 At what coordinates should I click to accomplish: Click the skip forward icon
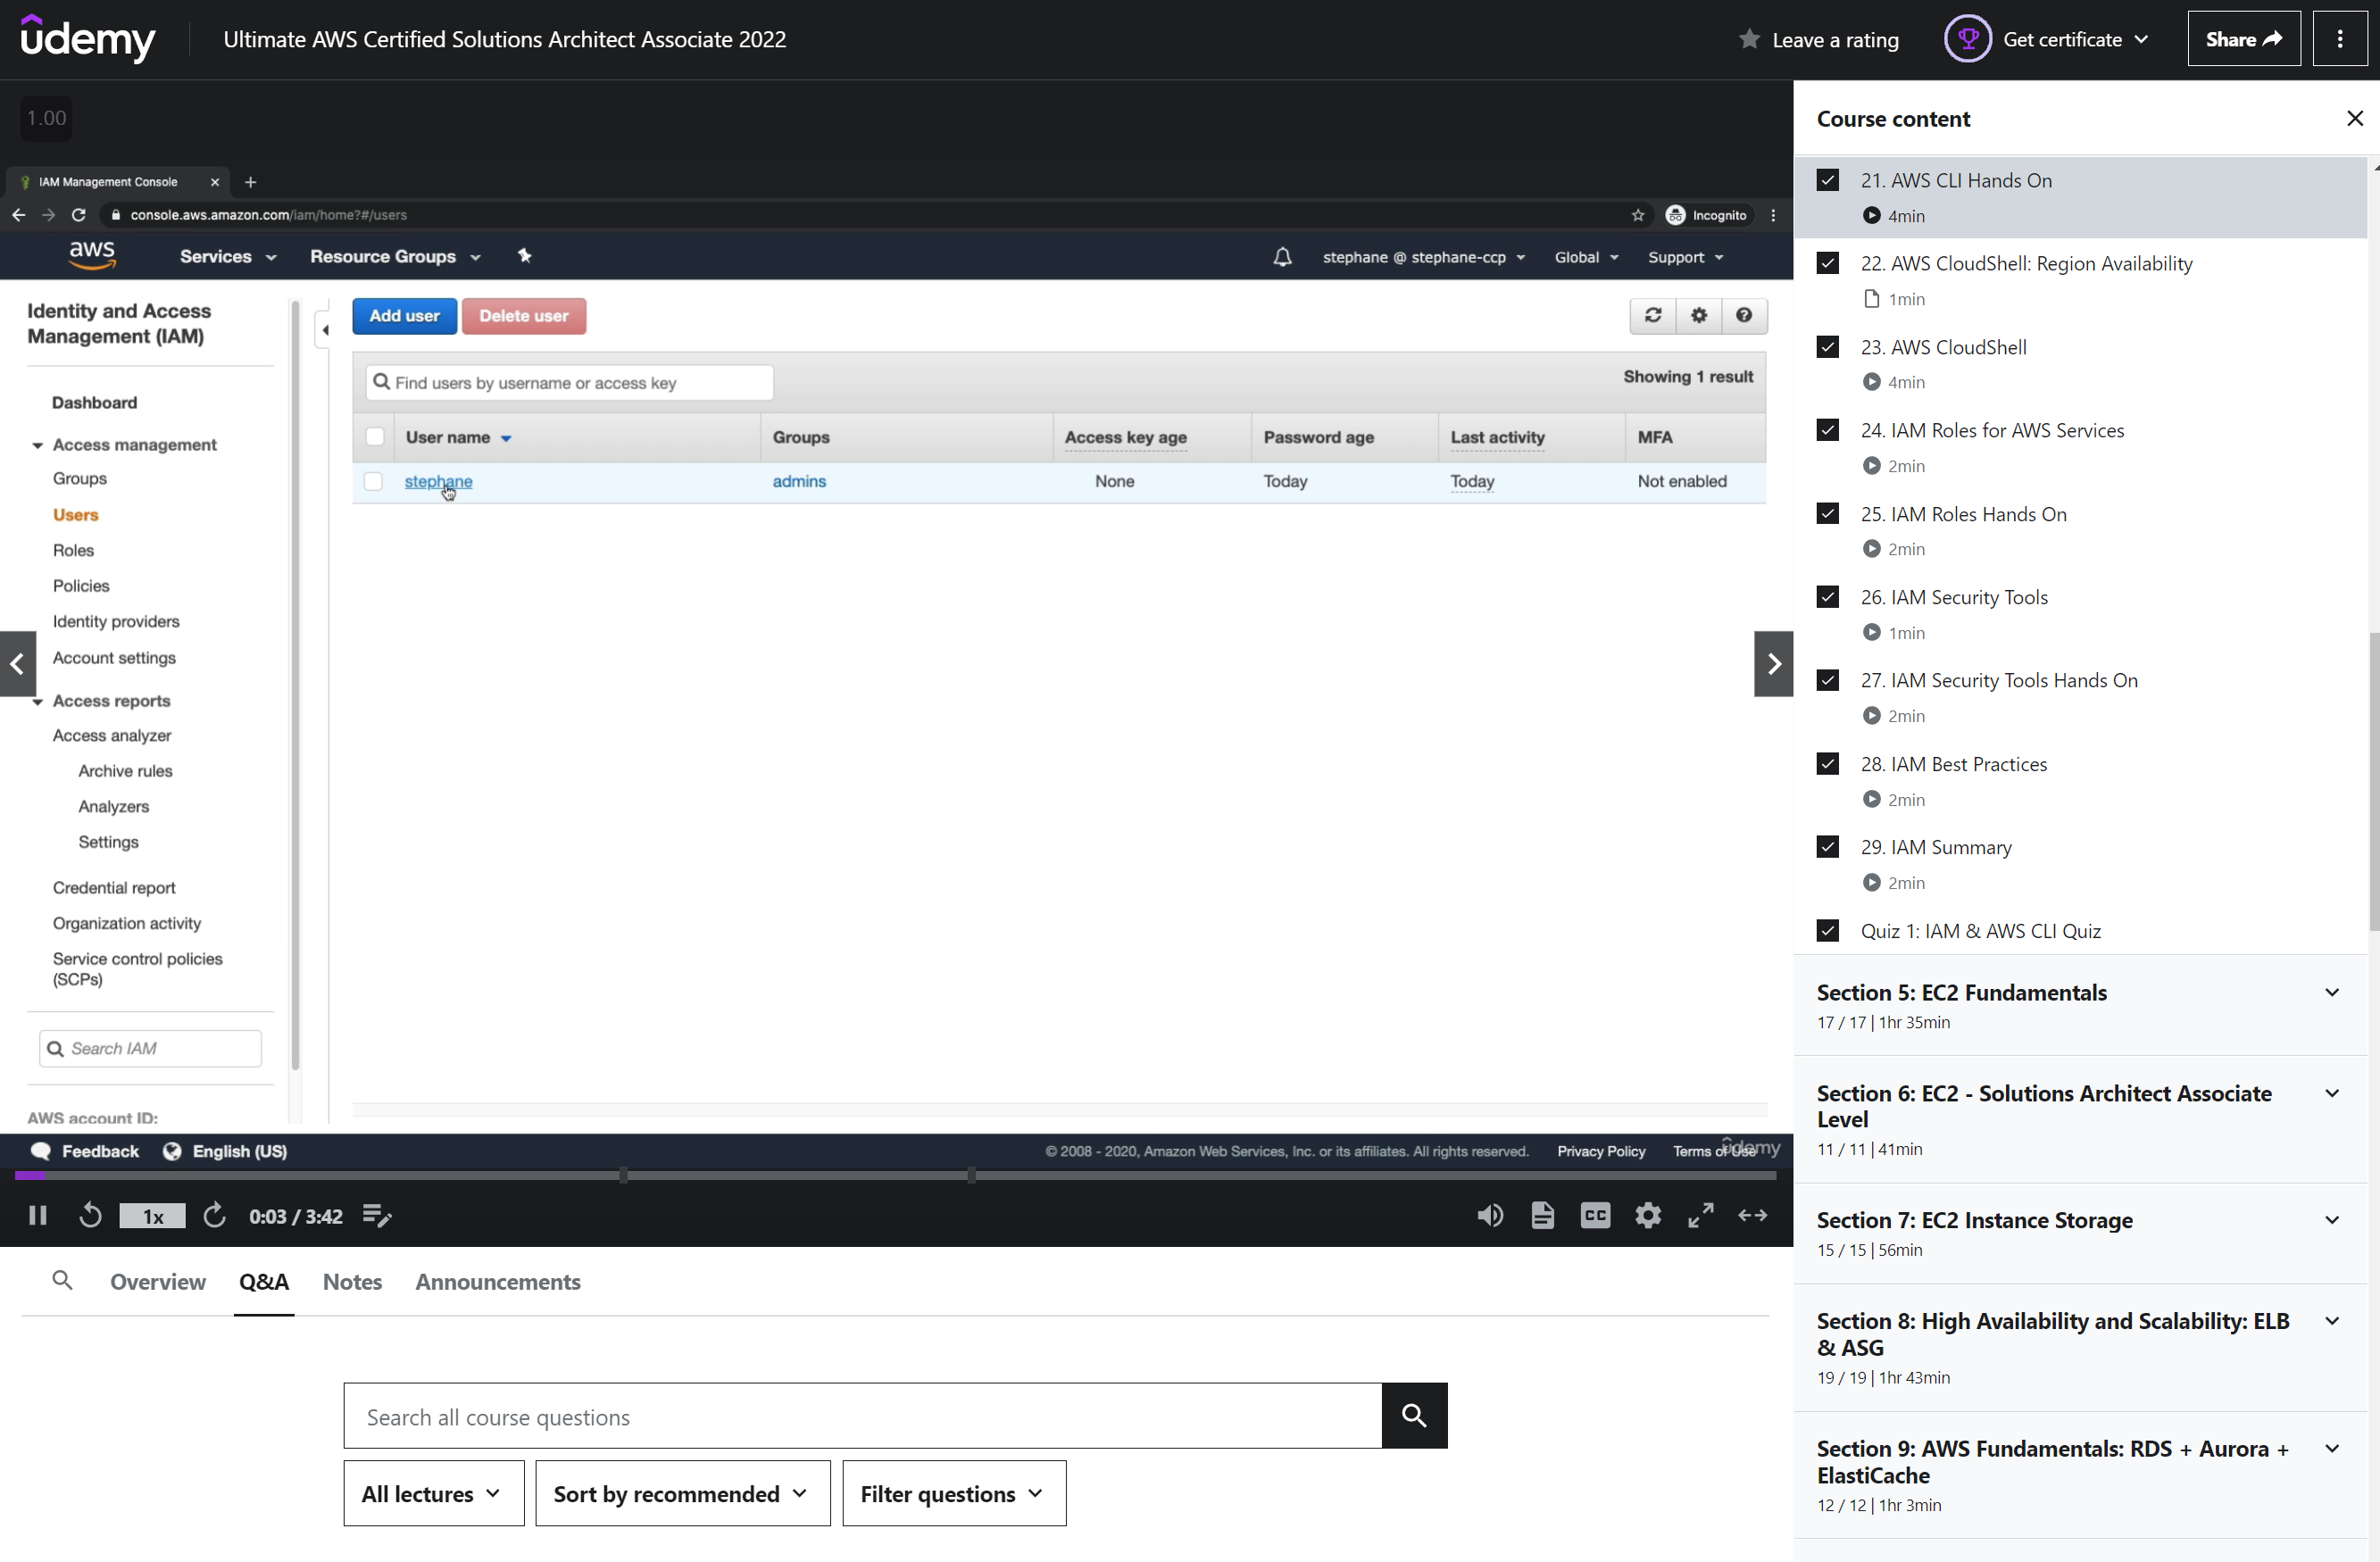[x=214, y=1216]
